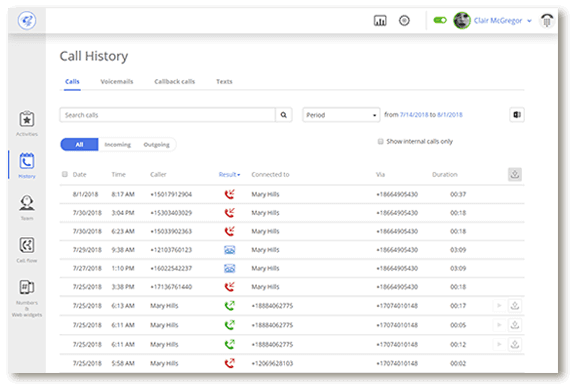Open the dialpad phone icon
This screenshot has width=580, height=385.
coord(547,20)
